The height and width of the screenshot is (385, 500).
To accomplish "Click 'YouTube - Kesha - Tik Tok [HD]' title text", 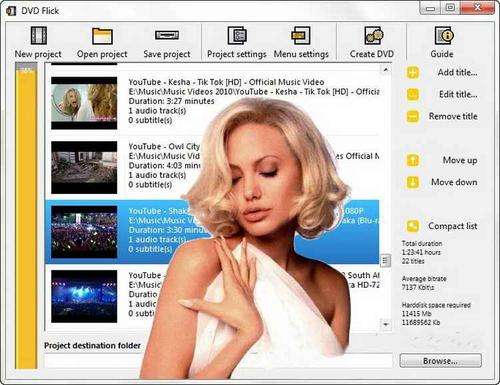I will point(226,82).
